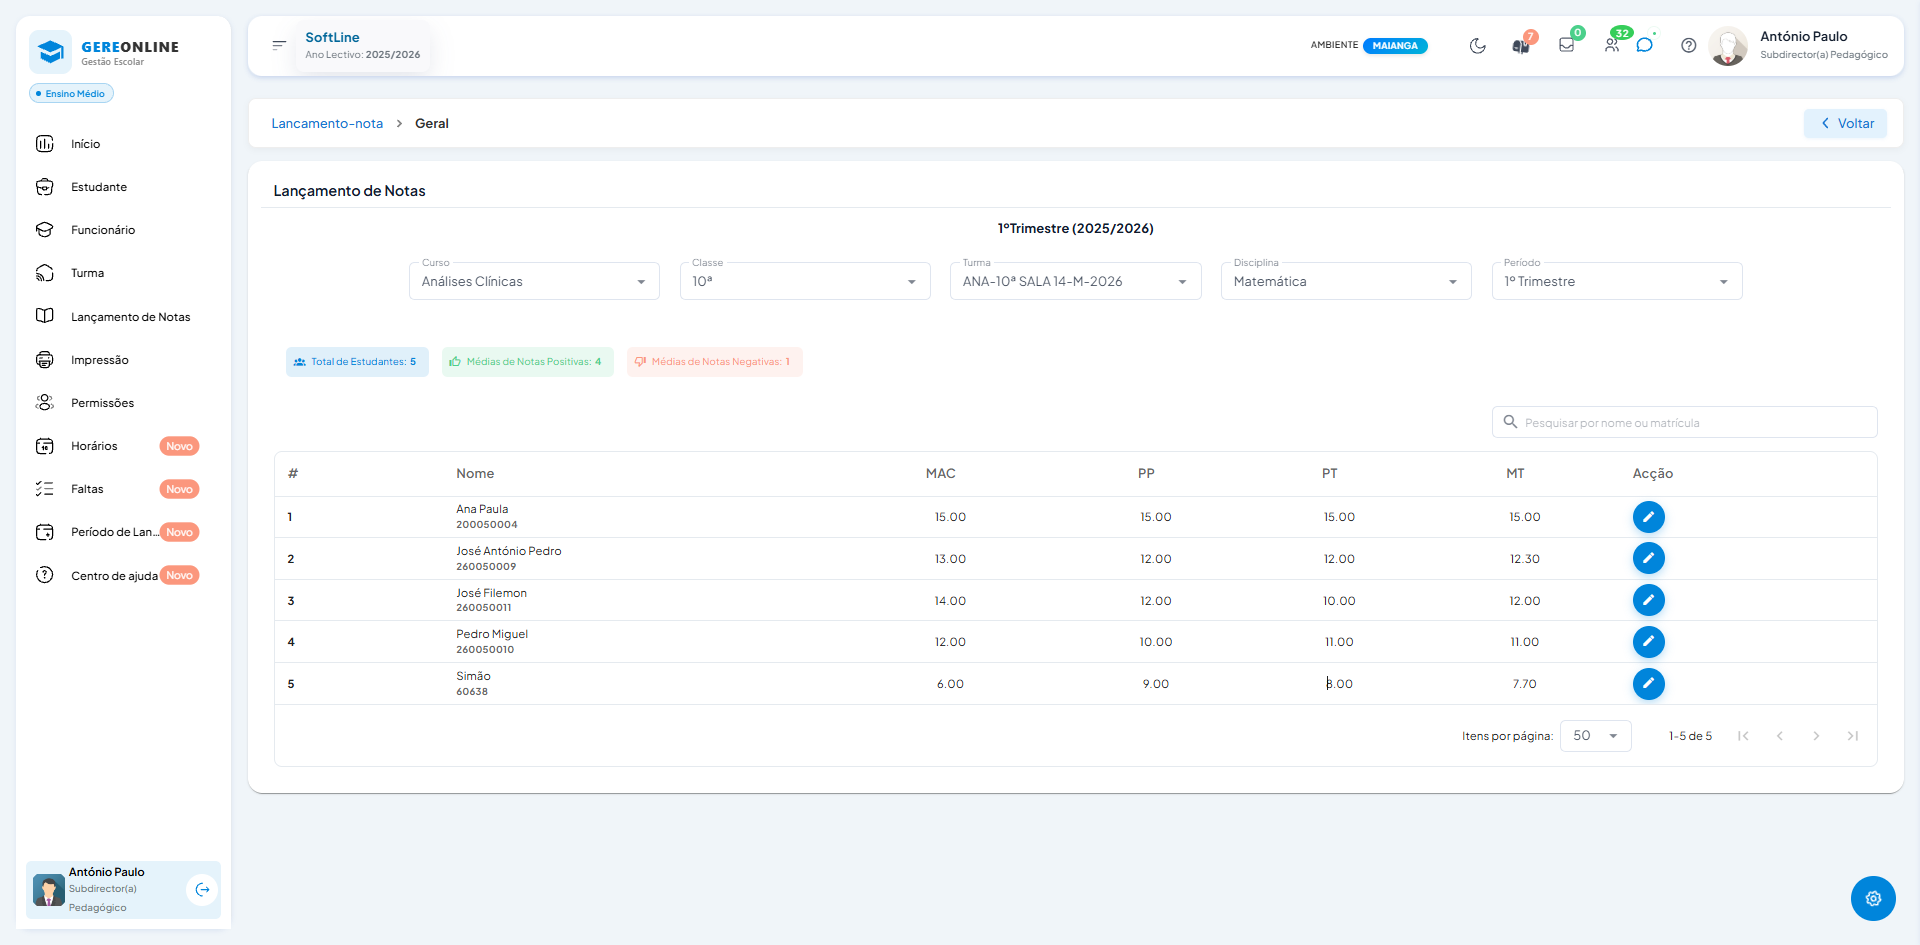Open Impressão in sidebar
The image size is (1920, 945).
pyautogui.click(x=99, y=360)
